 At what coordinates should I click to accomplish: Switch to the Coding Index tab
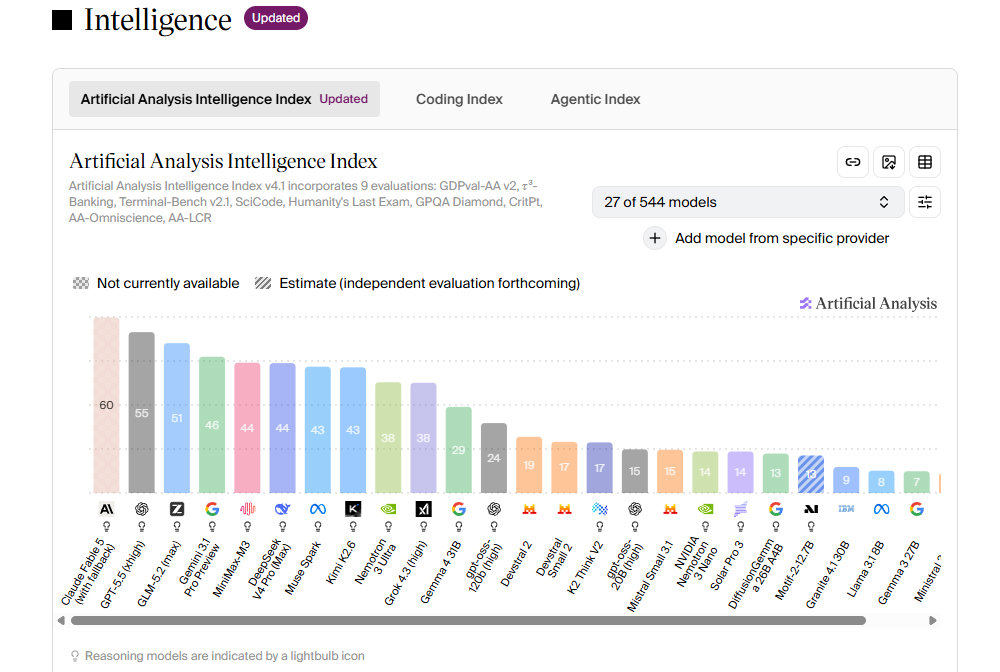click(459, 99)
